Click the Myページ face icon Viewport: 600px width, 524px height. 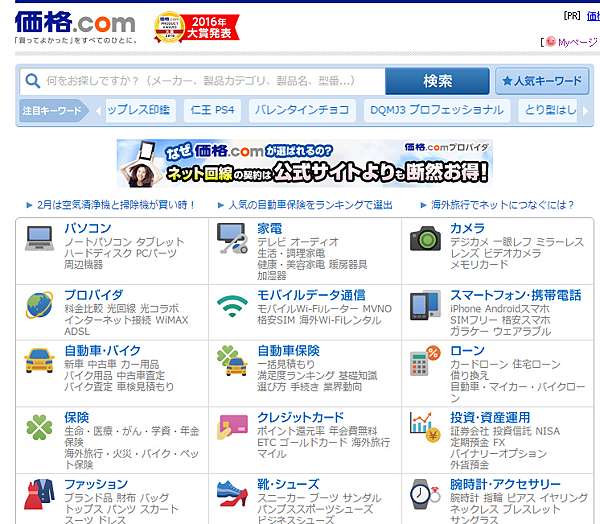pos(551,41)
